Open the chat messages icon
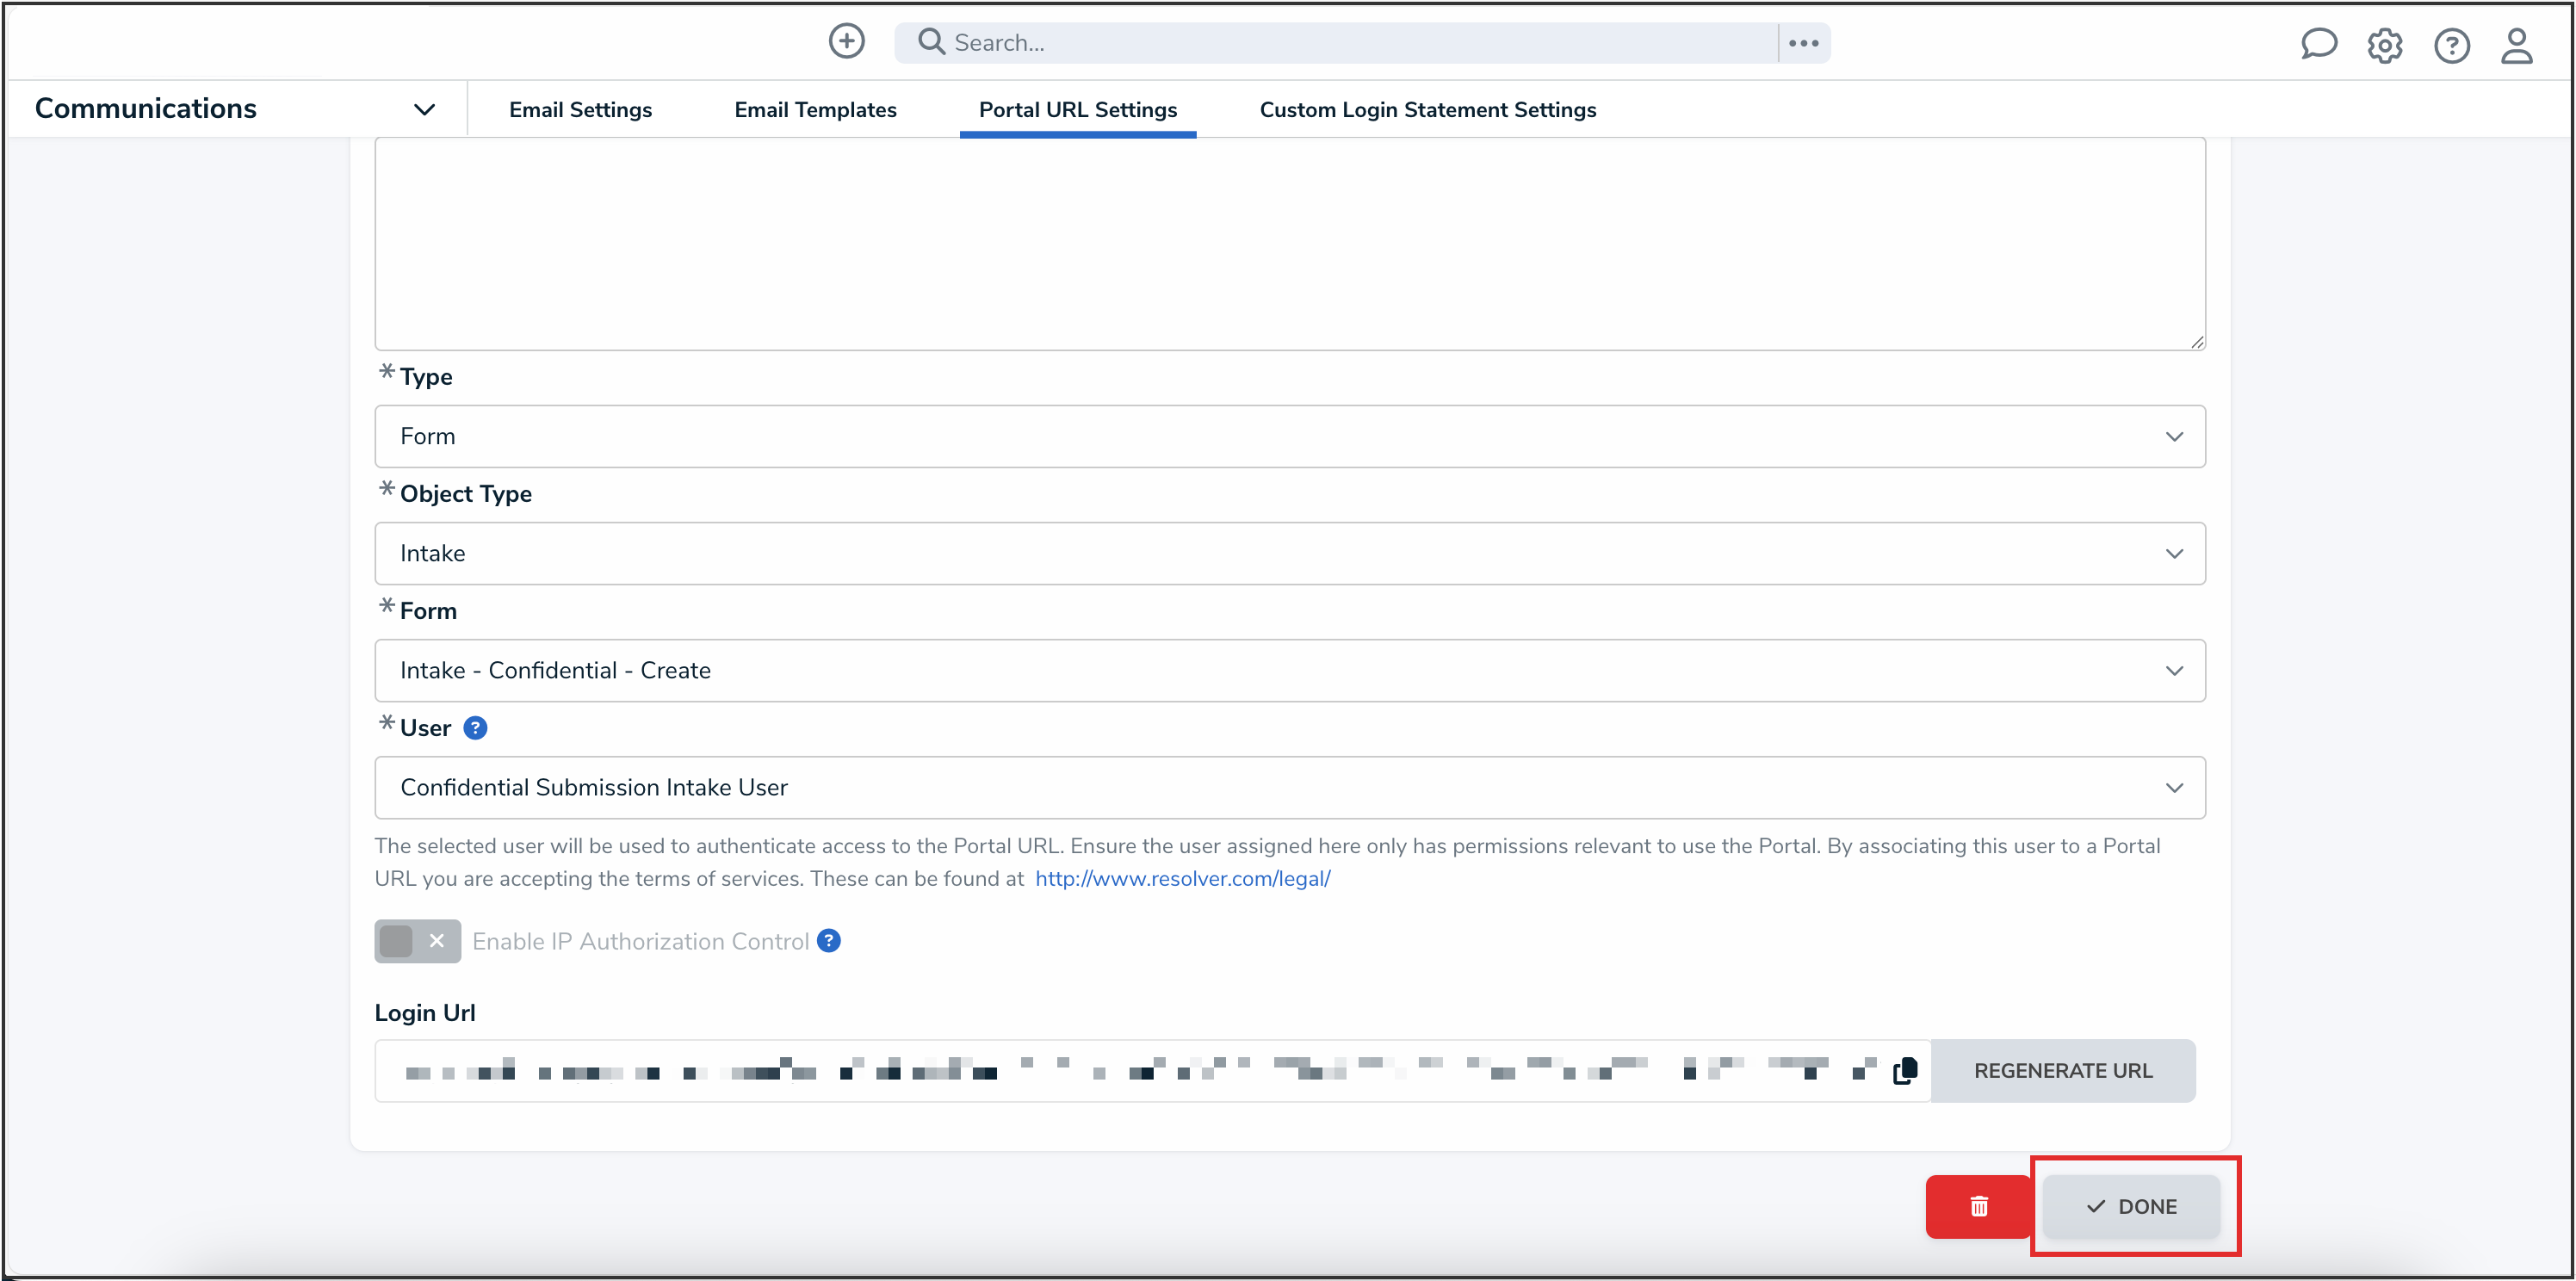Viewport: 2576px width, 1281px height. pyautogui.click(x=2317, y=45)
